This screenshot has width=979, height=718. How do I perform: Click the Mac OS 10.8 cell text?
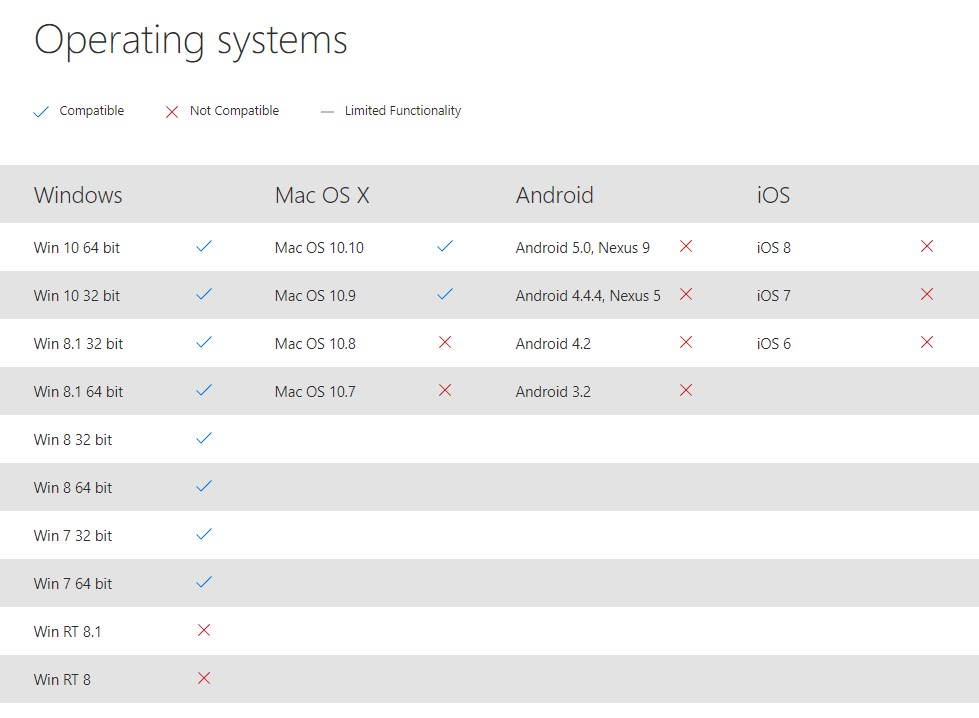click(x=315, y=344)
